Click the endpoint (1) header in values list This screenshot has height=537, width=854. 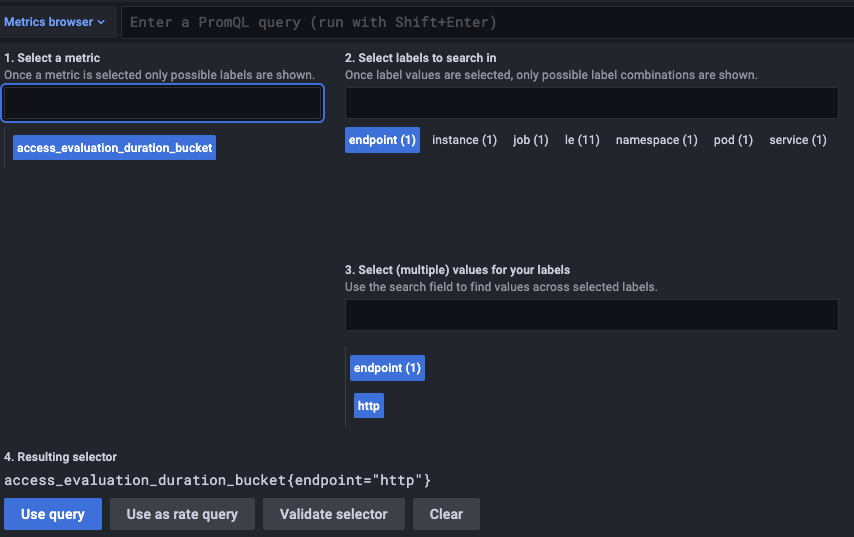click(387, 368)
